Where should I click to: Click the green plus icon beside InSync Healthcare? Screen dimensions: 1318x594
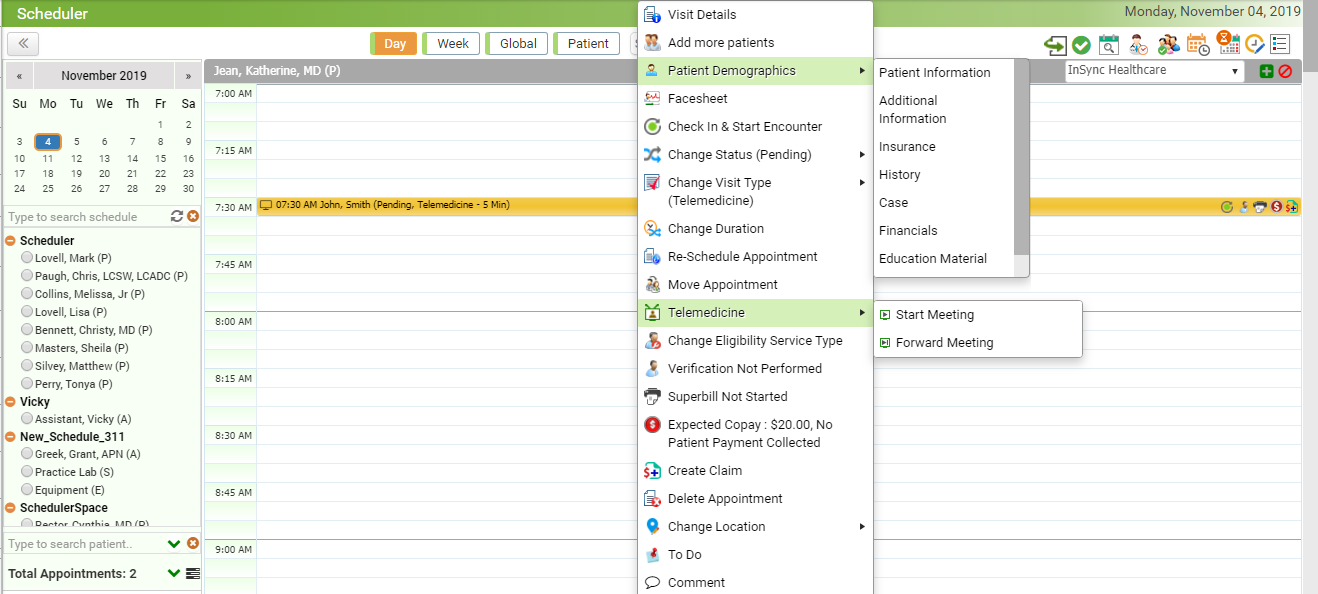[x=1267, y=71]
